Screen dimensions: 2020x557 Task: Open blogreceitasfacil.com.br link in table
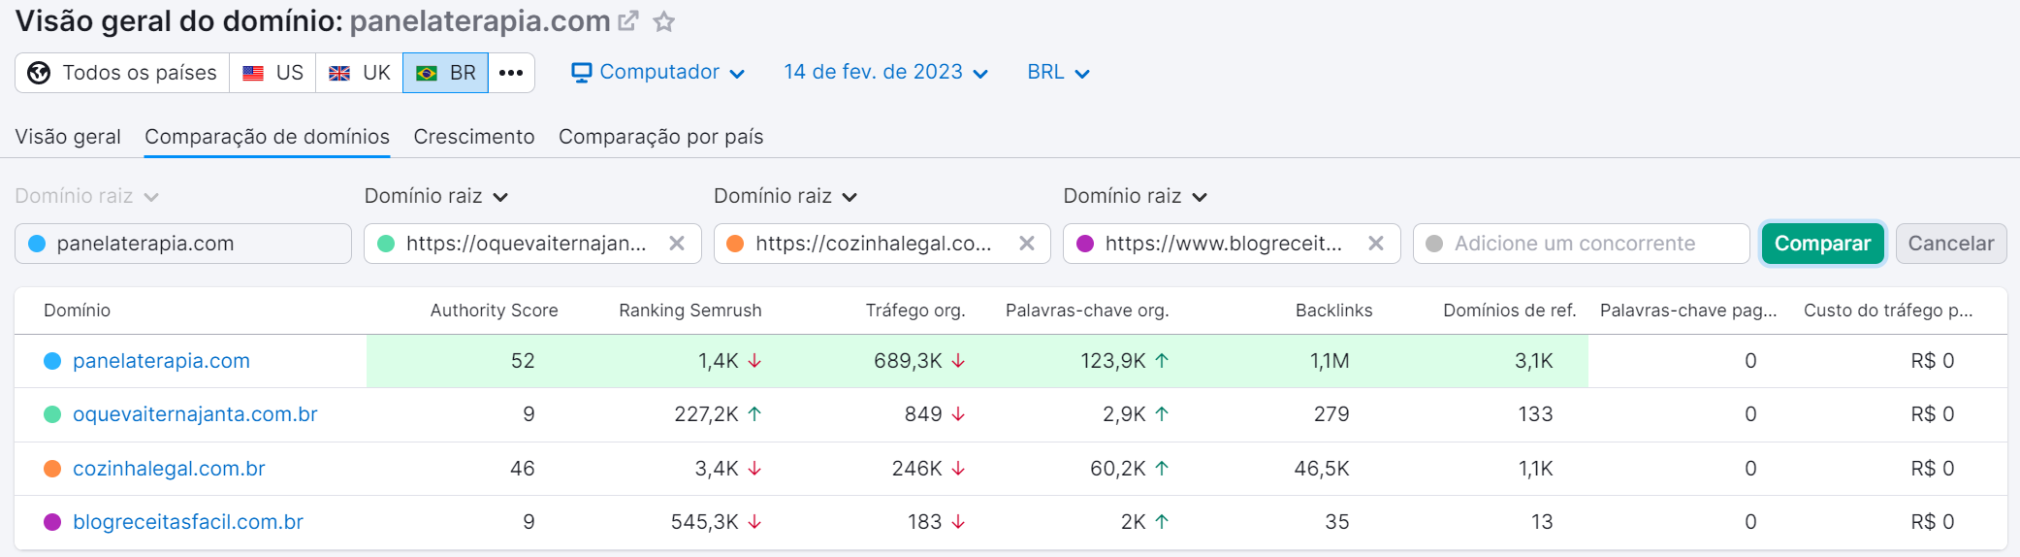click(188, 522)
